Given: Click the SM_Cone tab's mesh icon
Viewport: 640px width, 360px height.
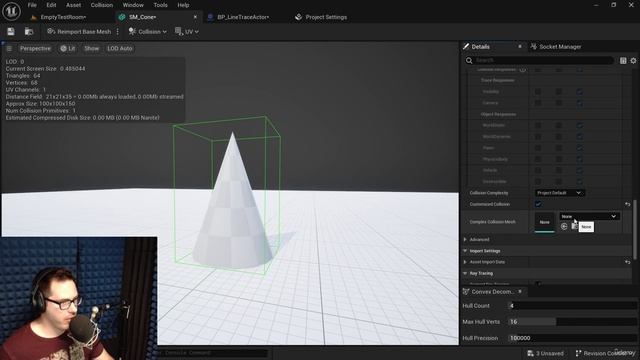Looking at the screenshot, I should point(122,17).
